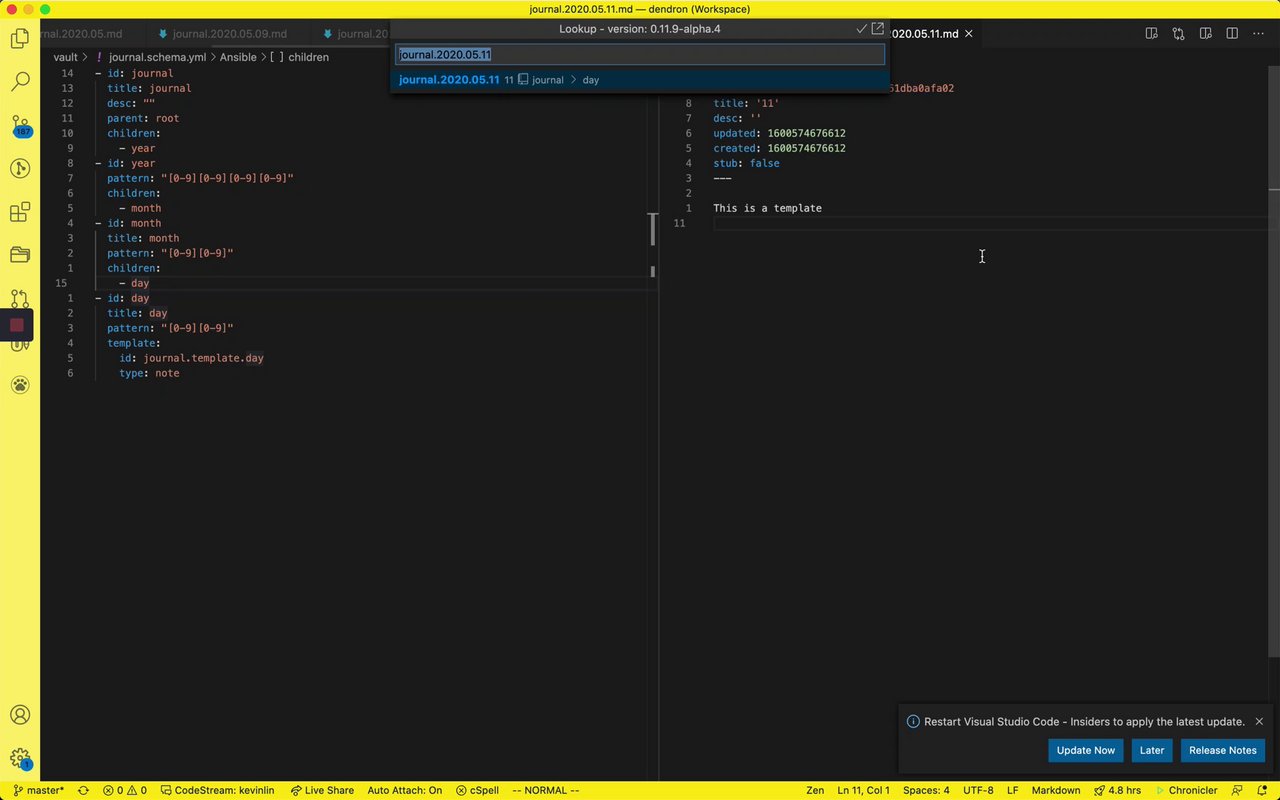
Task: Click the 'type: note' line
Action: [x=149, y=373]
